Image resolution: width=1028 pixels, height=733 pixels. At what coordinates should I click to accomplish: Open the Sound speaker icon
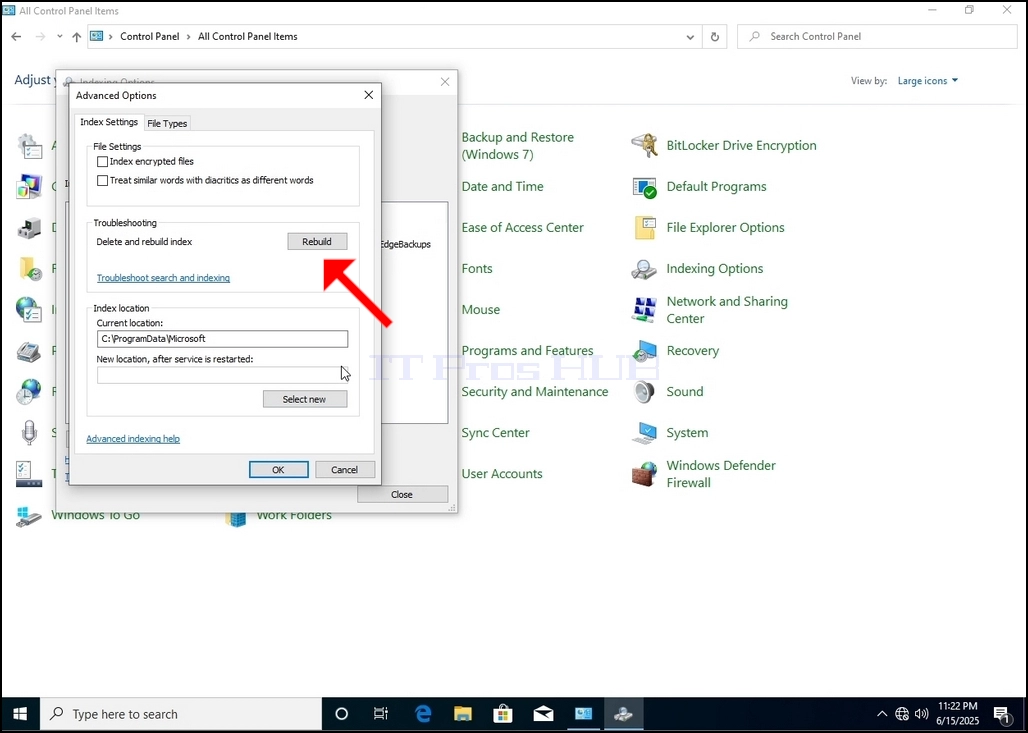pyautogui.click(x=644, y=392)
